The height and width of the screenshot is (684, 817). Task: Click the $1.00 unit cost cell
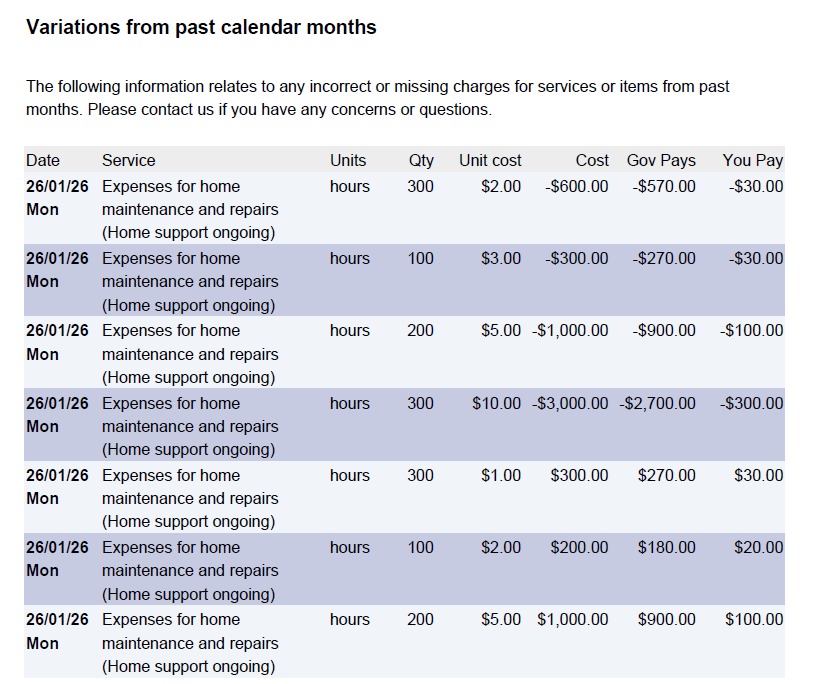coord(501,475)
